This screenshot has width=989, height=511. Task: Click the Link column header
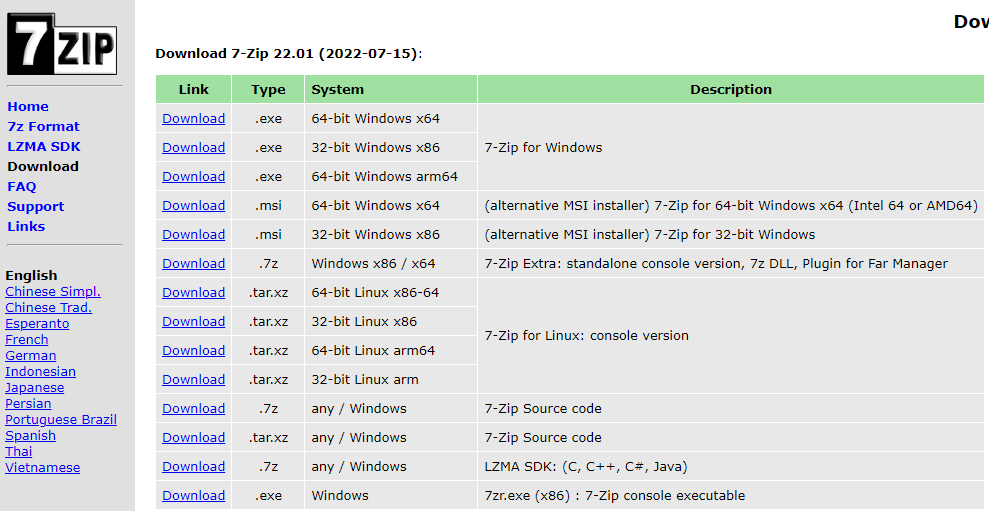[194, 90]
